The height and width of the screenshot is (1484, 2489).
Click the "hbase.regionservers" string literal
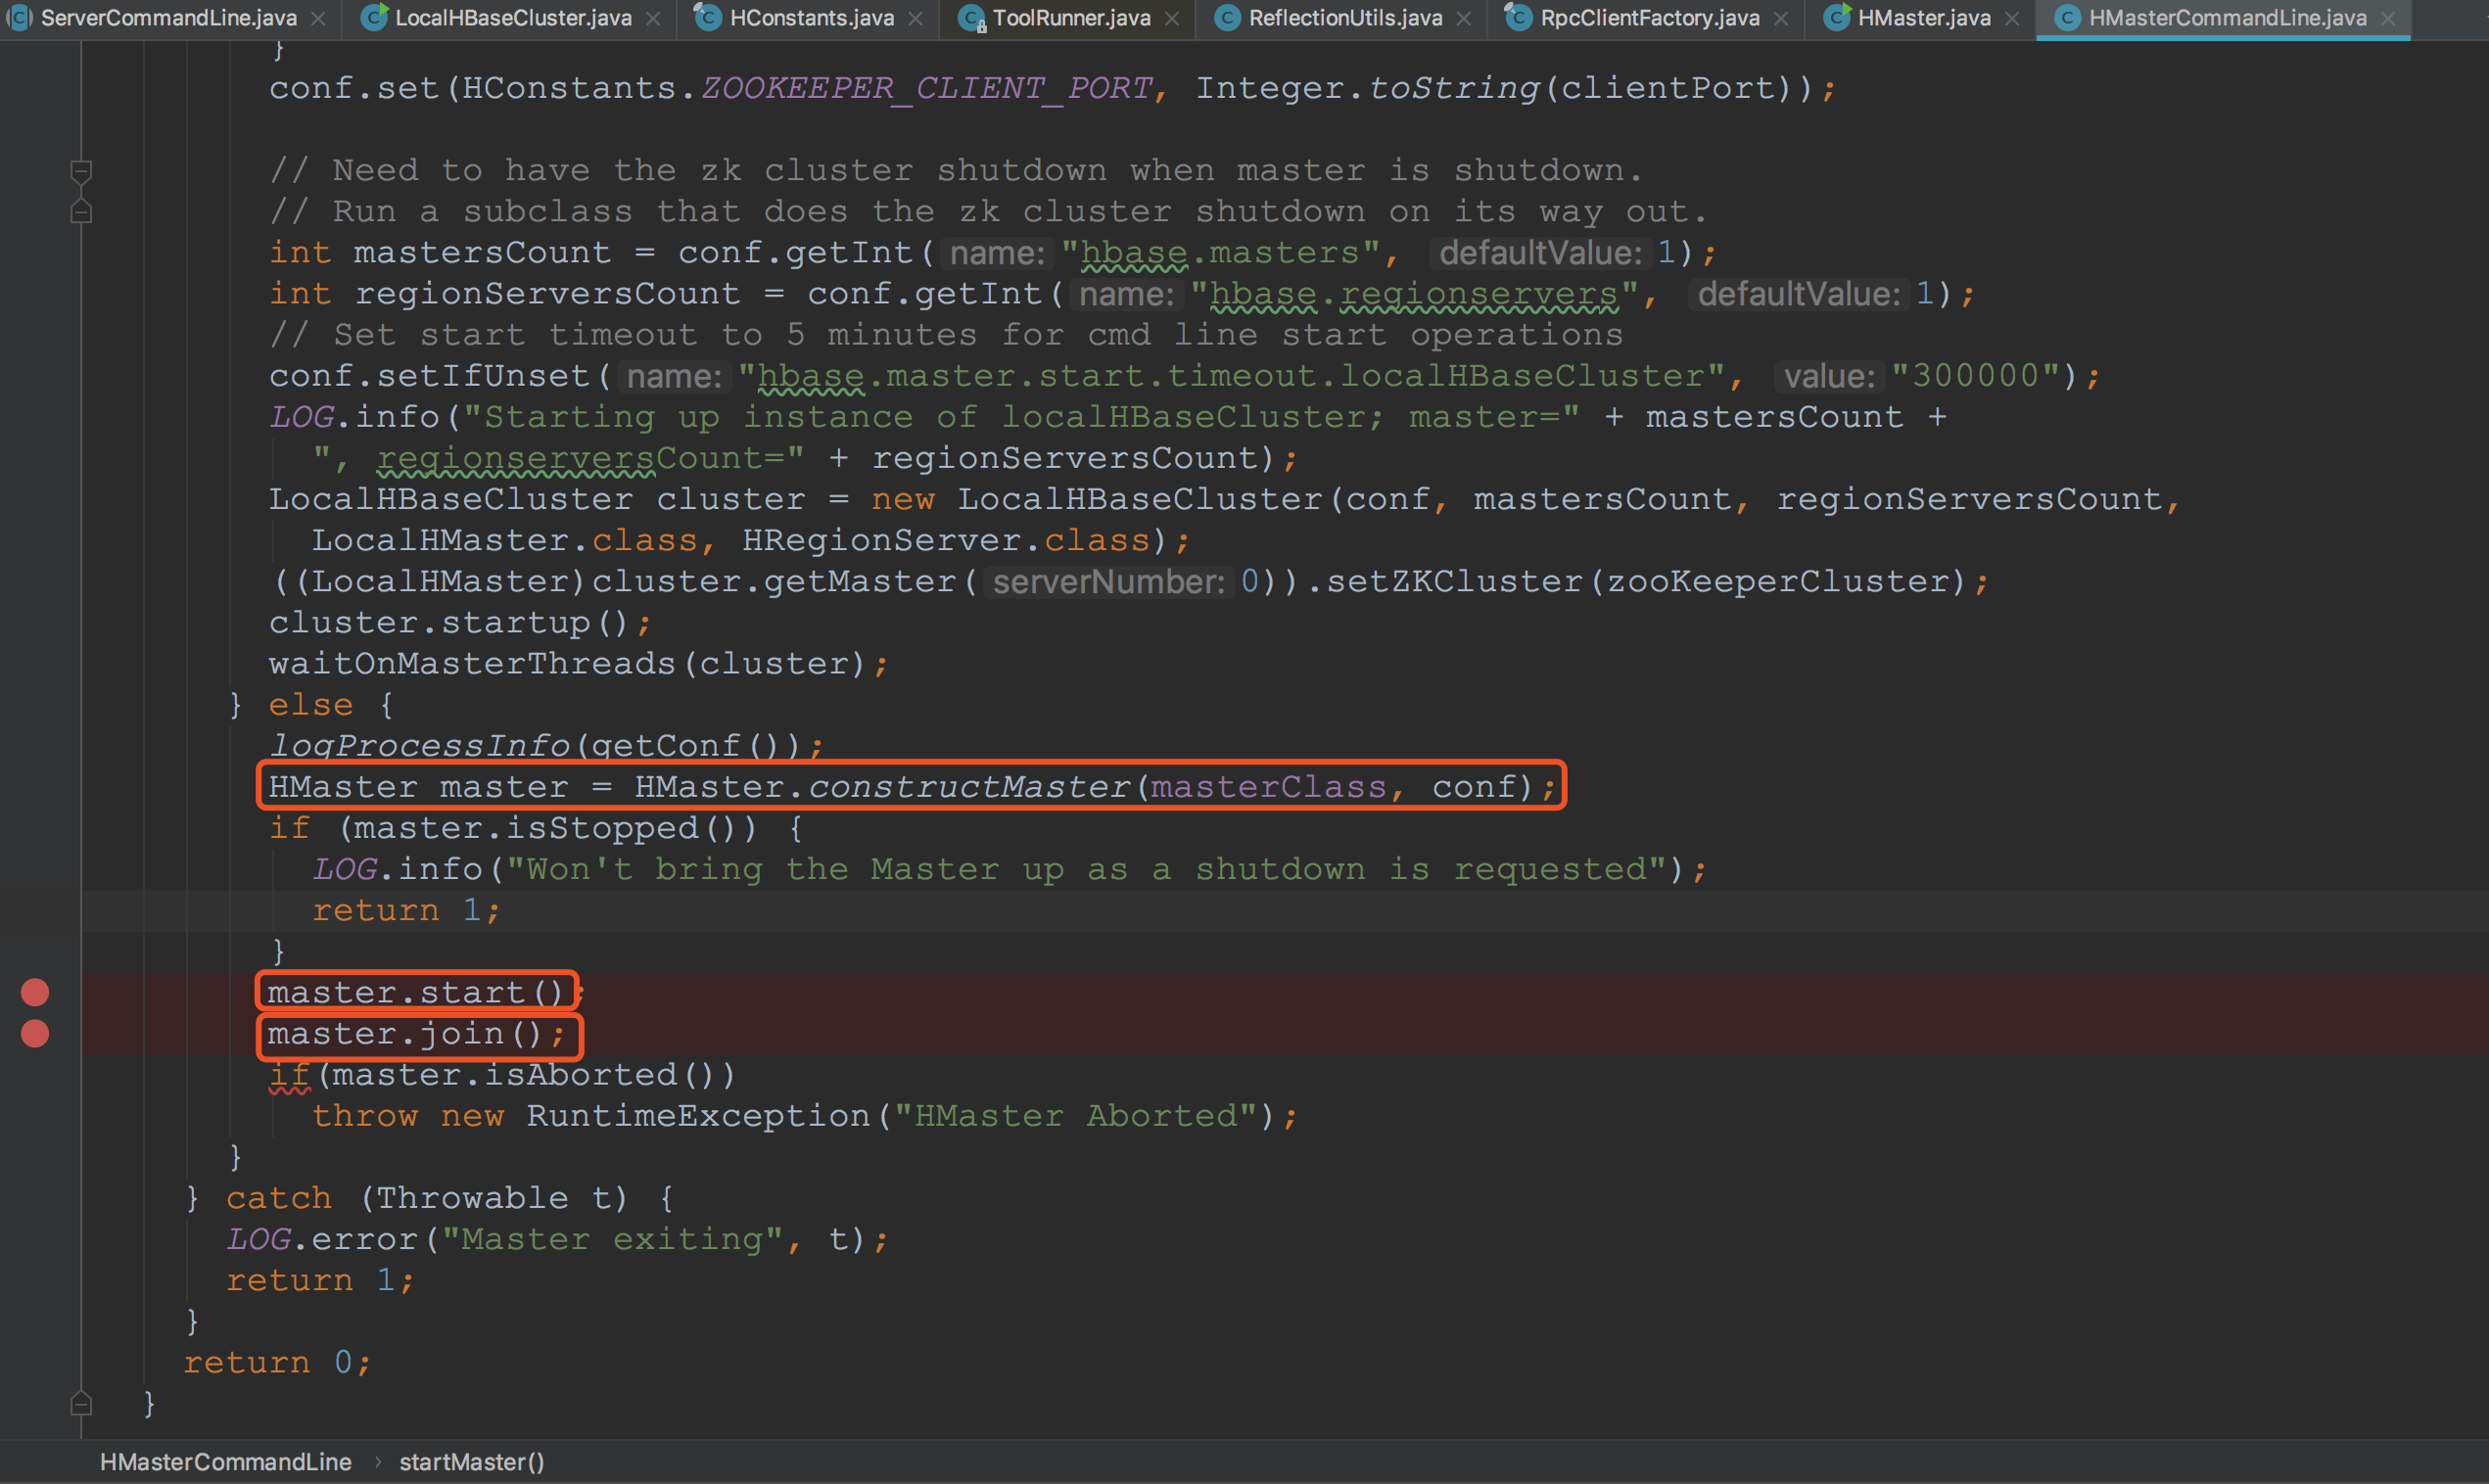[x=1415, y=293]
